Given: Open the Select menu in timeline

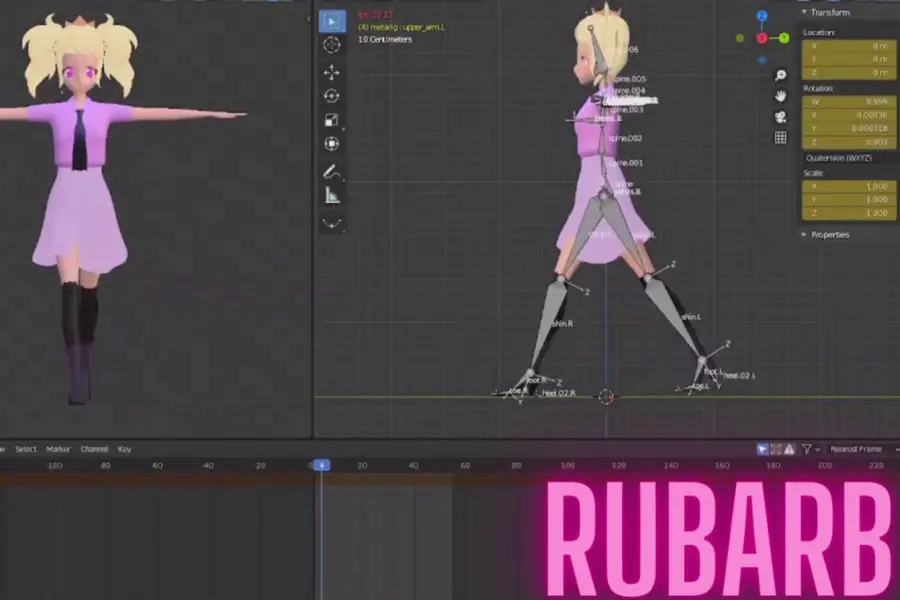Looking at the screenshot, I should pyautogui.click(x=26, y=449).
